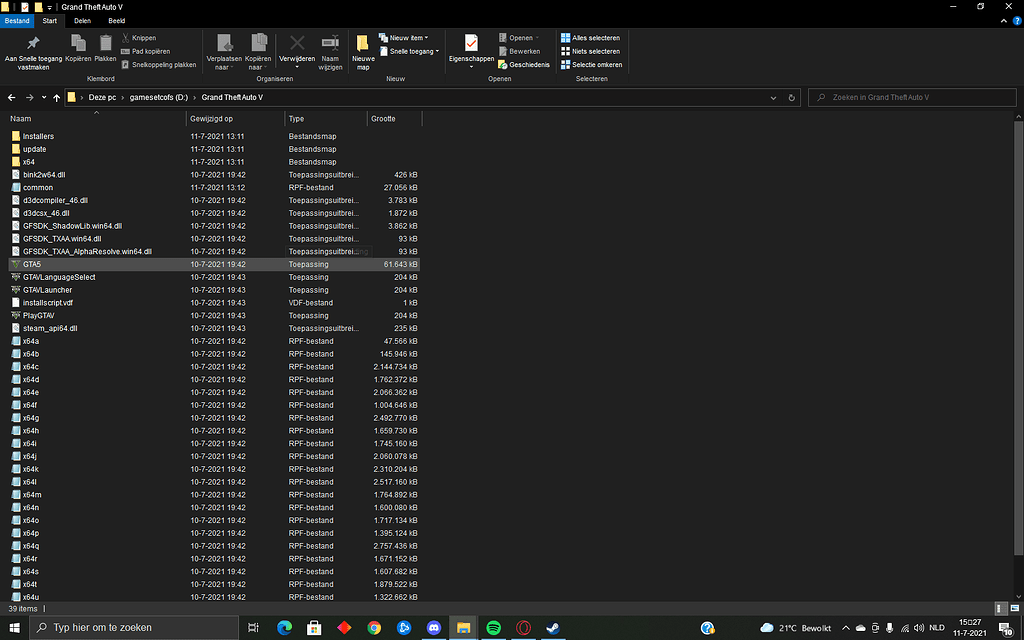This screenshot has height=640, width=1024.
Task: Select the PlayGTAV file
Action: pos(214,315)
